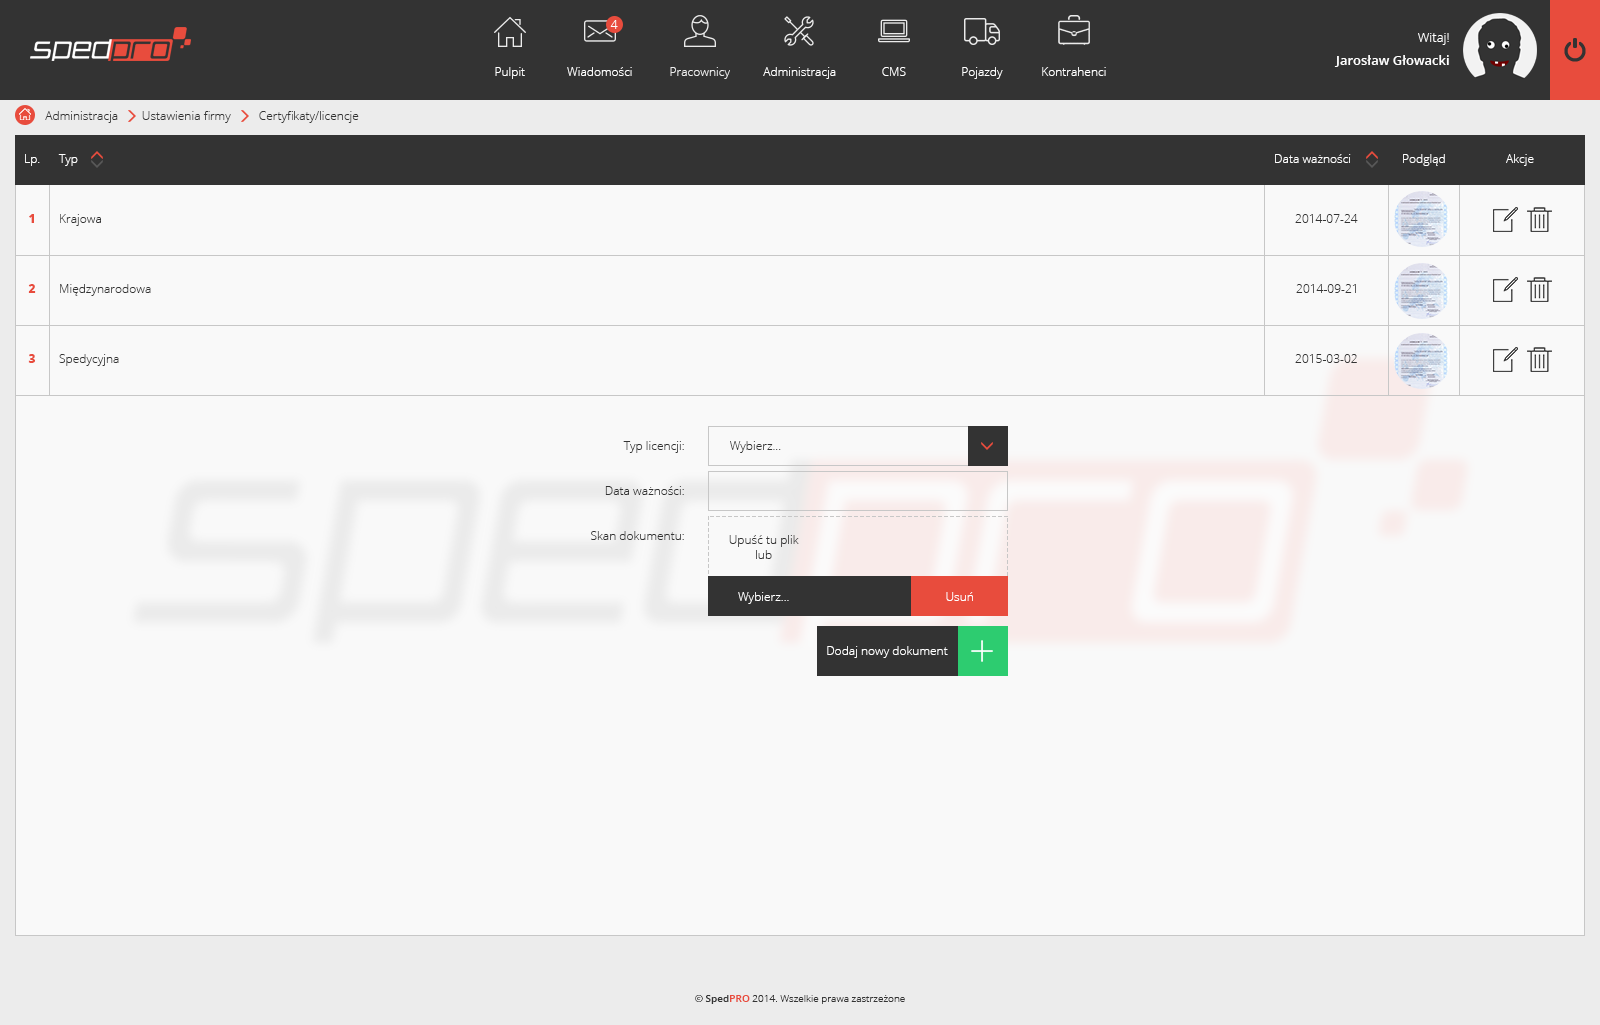This screenshot has height=1025, width=1600.
Task: Click the power logout icon
Action: (1574, 50)
